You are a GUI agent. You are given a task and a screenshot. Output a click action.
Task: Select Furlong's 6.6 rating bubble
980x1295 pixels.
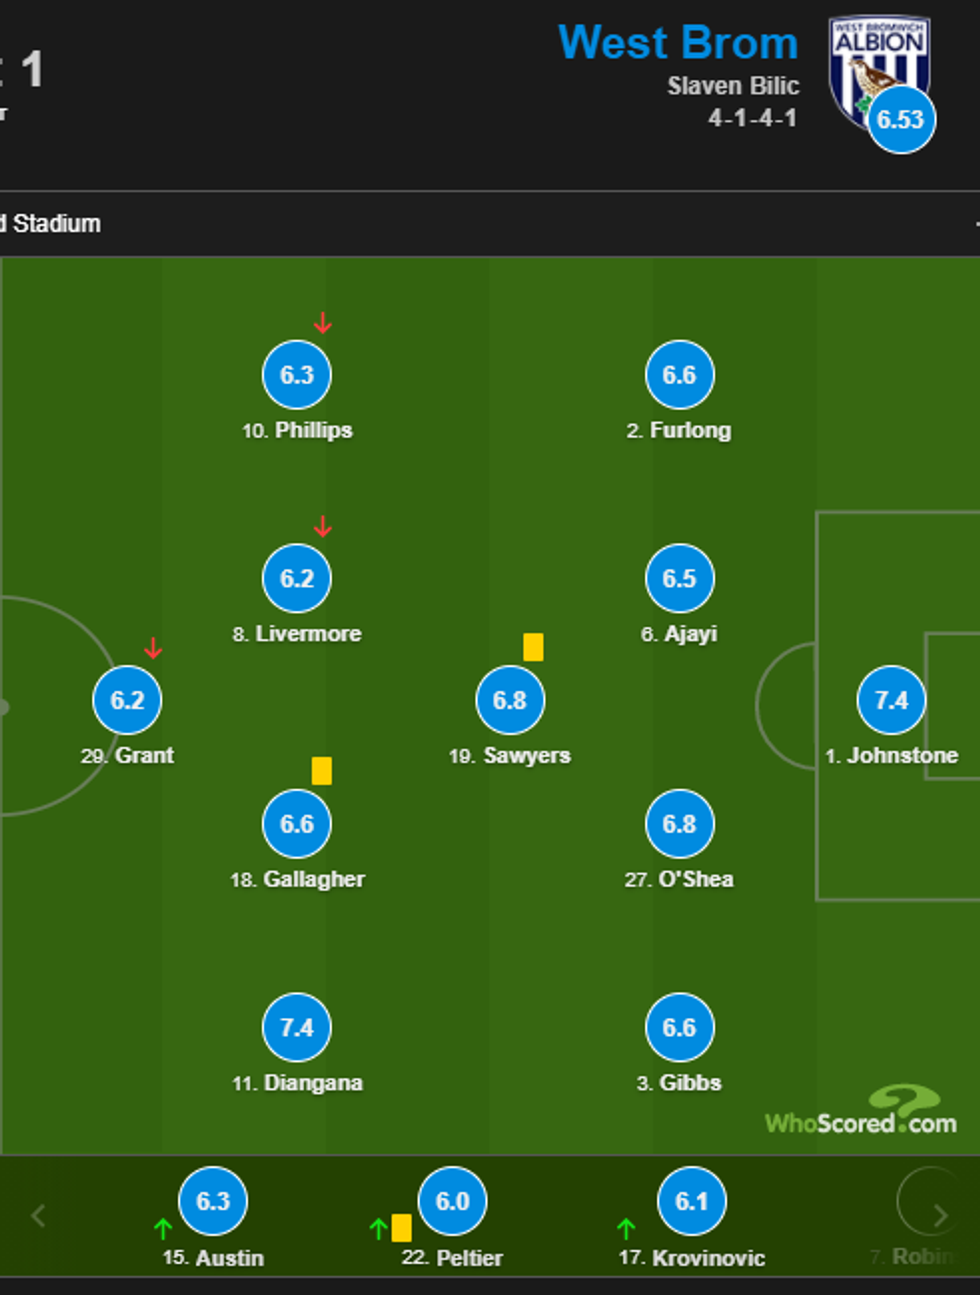pyautogui.click(x=679, y=375)
